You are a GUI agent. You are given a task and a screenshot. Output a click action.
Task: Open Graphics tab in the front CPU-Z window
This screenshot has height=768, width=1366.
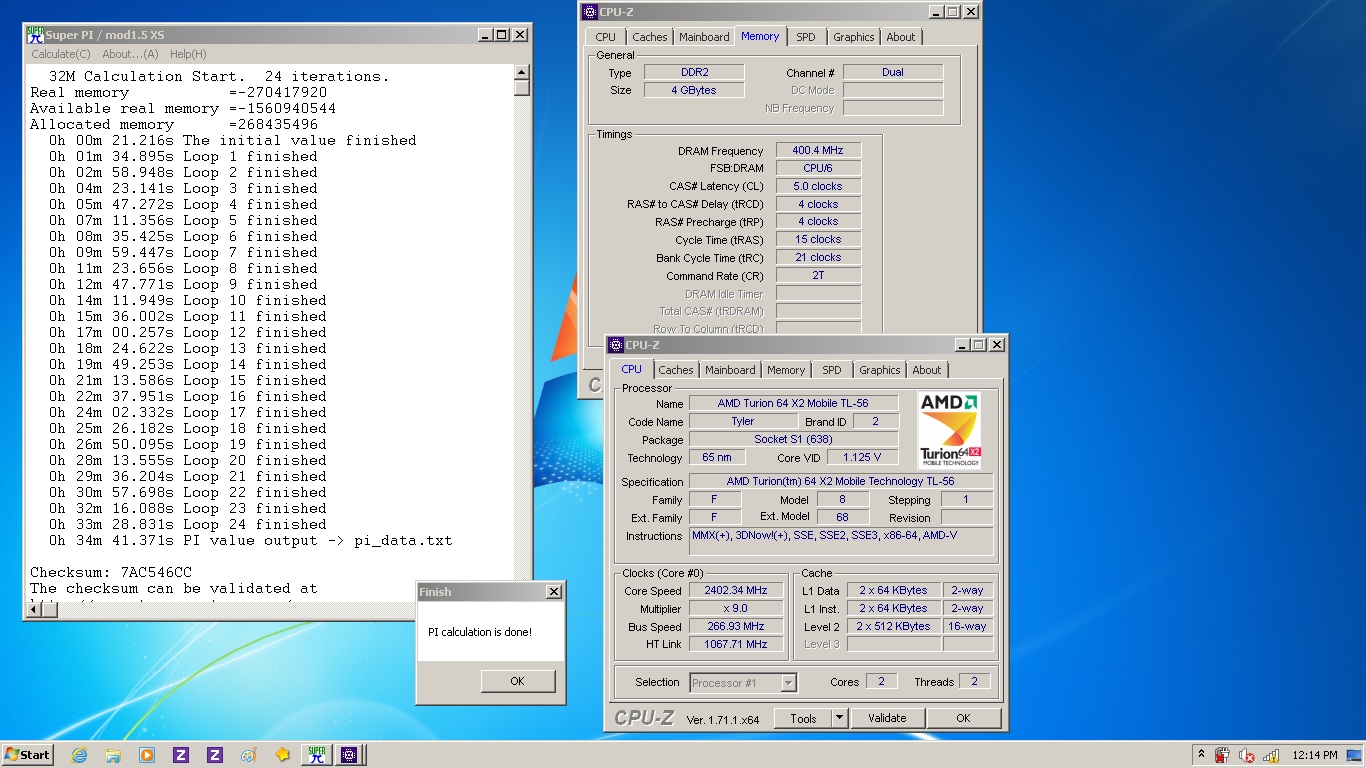click(x=880, y=370)
